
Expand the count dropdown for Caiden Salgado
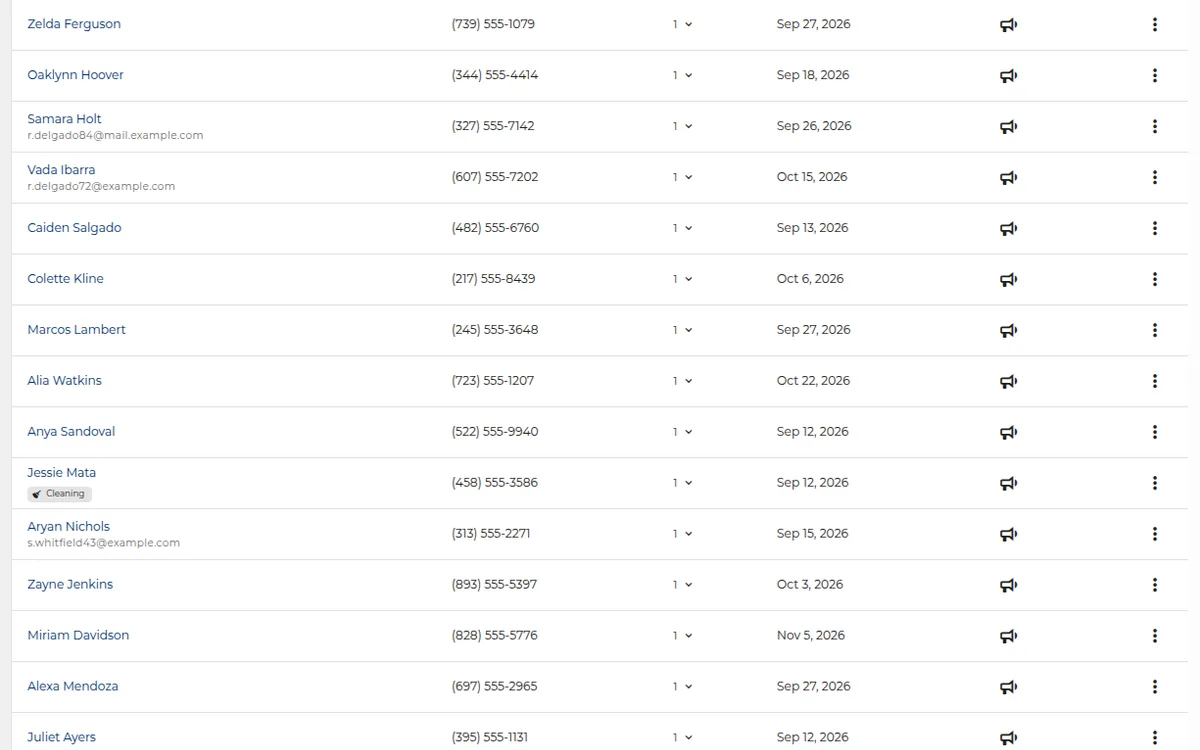(x=682, y=228)
